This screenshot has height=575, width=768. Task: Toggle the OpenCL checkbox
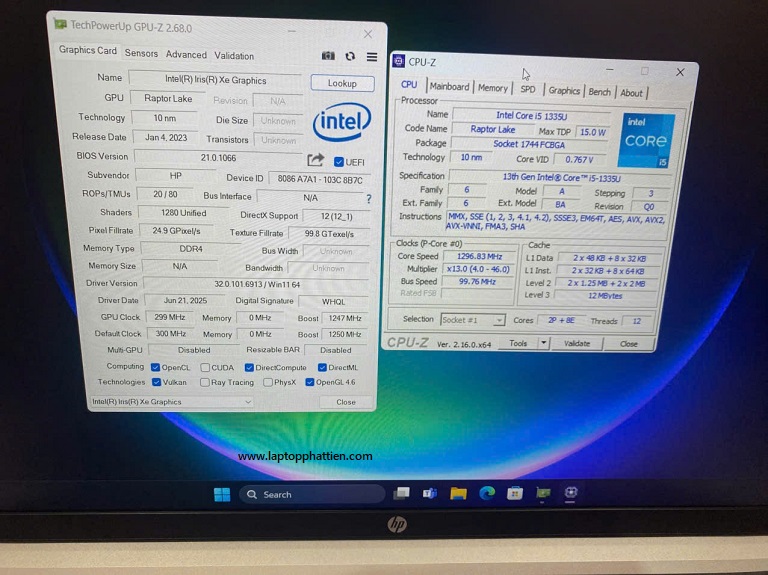[156, 367]
